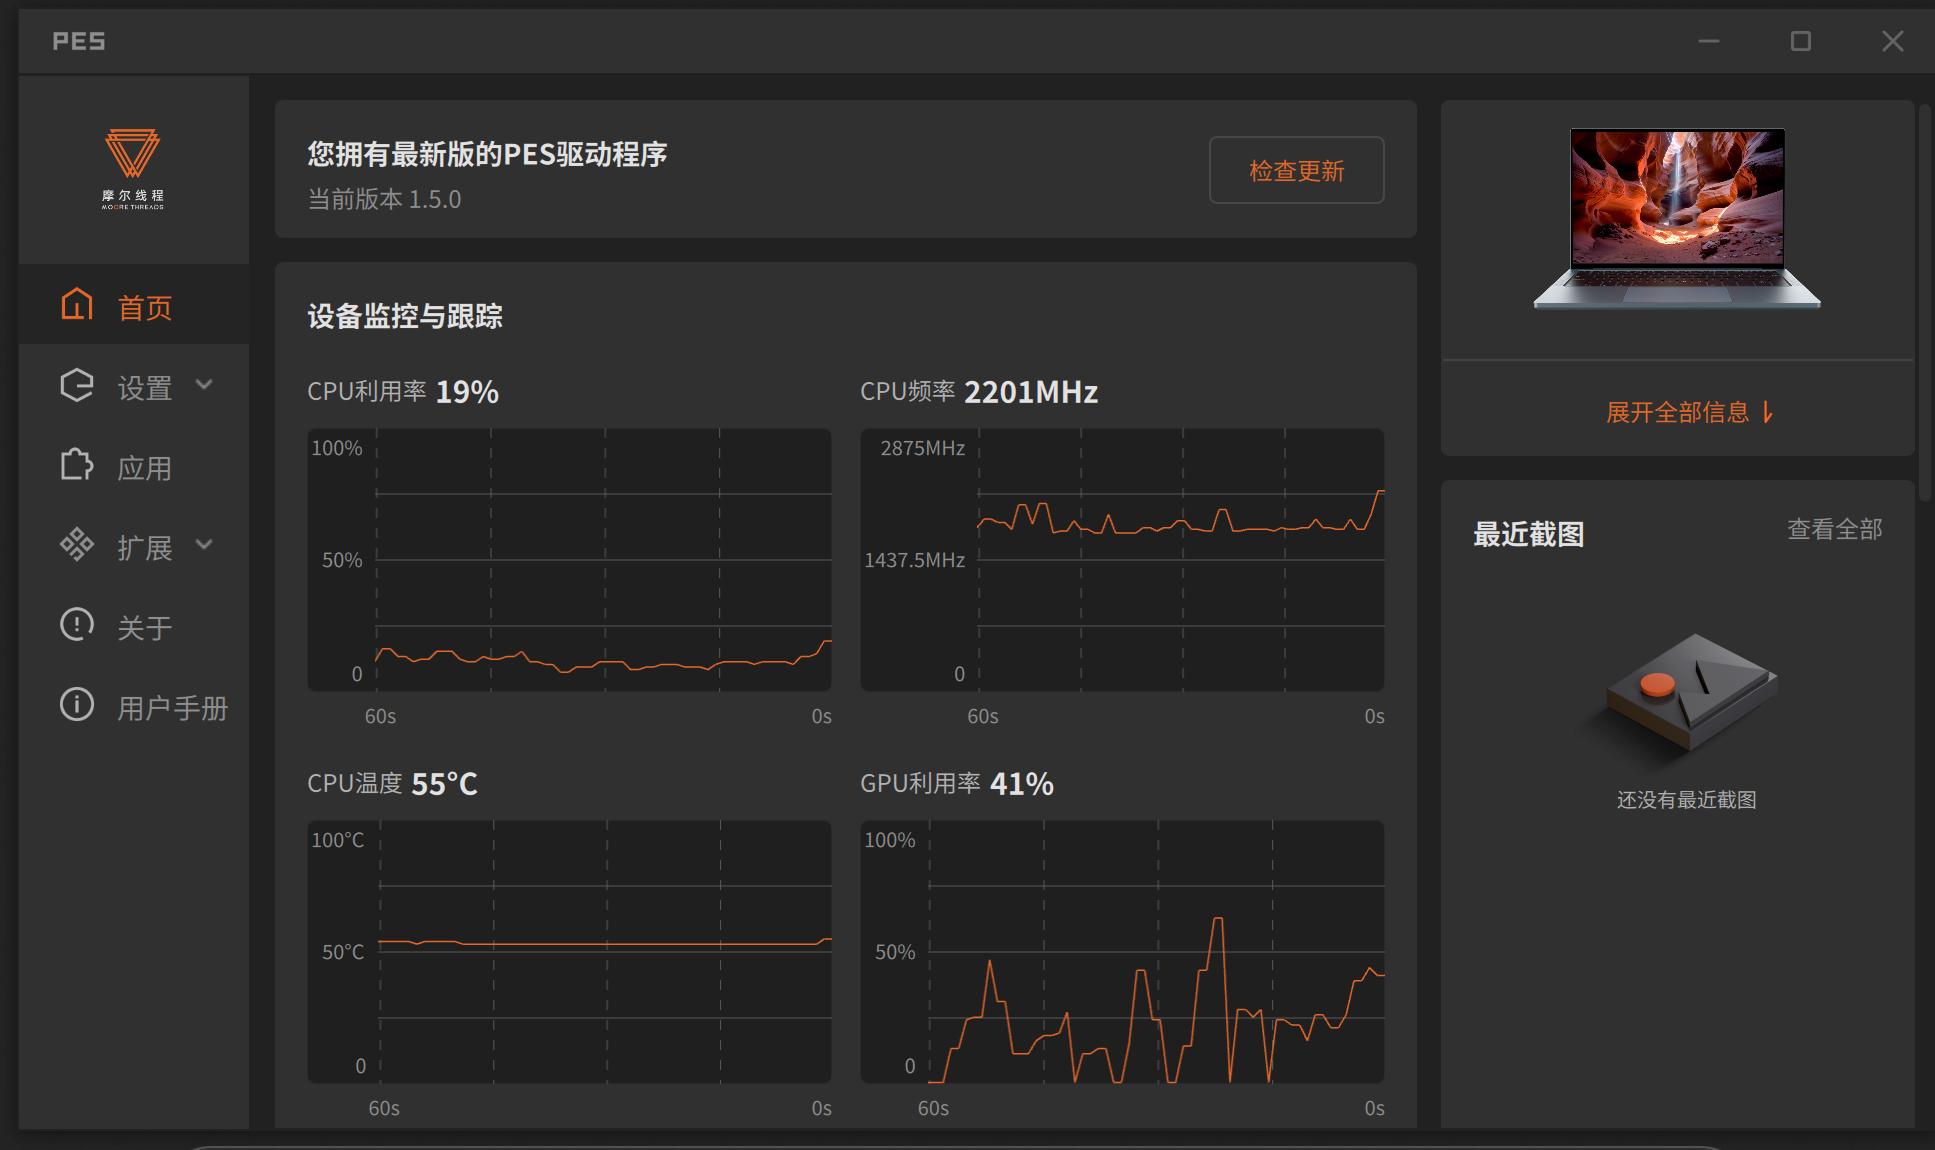This screenshot has height=1150, width=1935.
Task: Click the 还没有最近截图 message
Action: tap(1687, 800)
